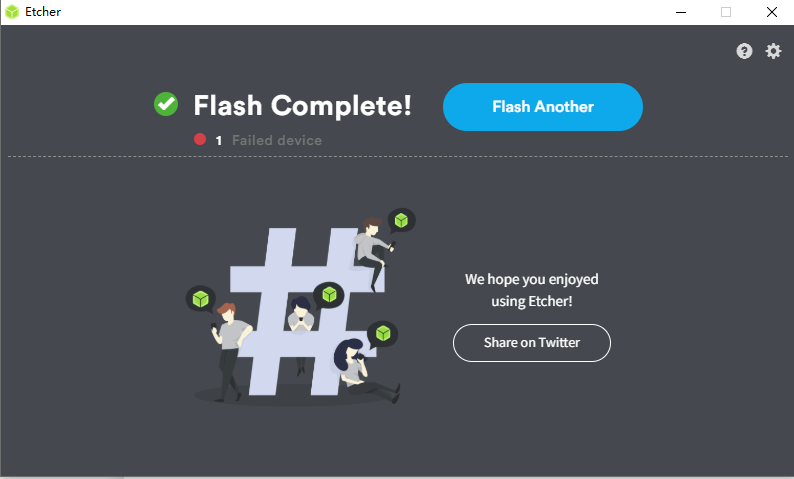Click the green Flash Complete checkmark icon
This screenshot has height=479, width=794.
[x=166, y=104]
